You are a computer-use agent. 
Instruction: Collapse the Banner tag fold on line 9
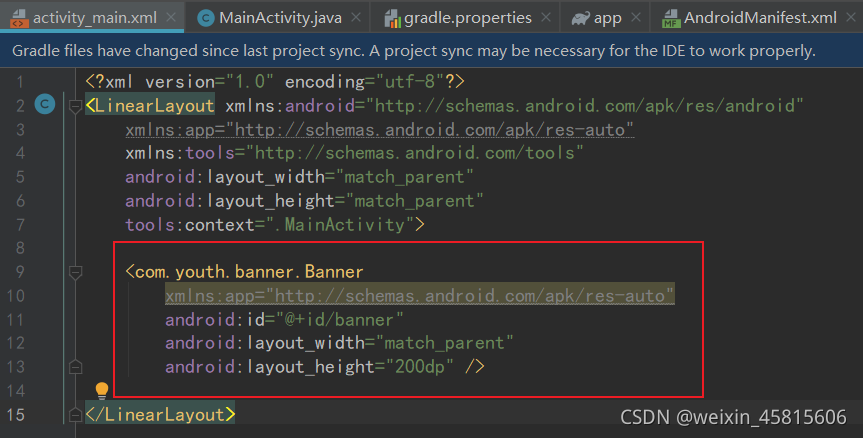coord(75,272)
